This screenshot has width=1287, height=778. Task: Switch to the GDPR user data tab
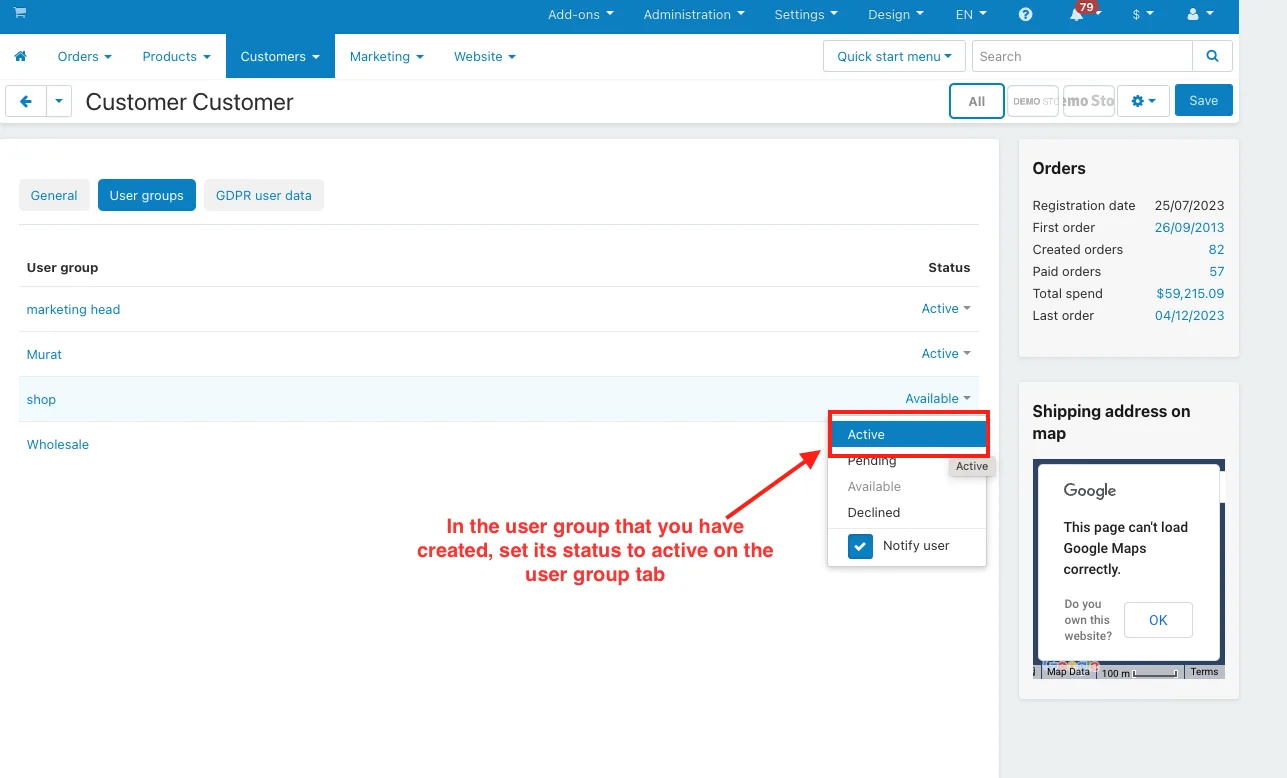coord(264,196)
